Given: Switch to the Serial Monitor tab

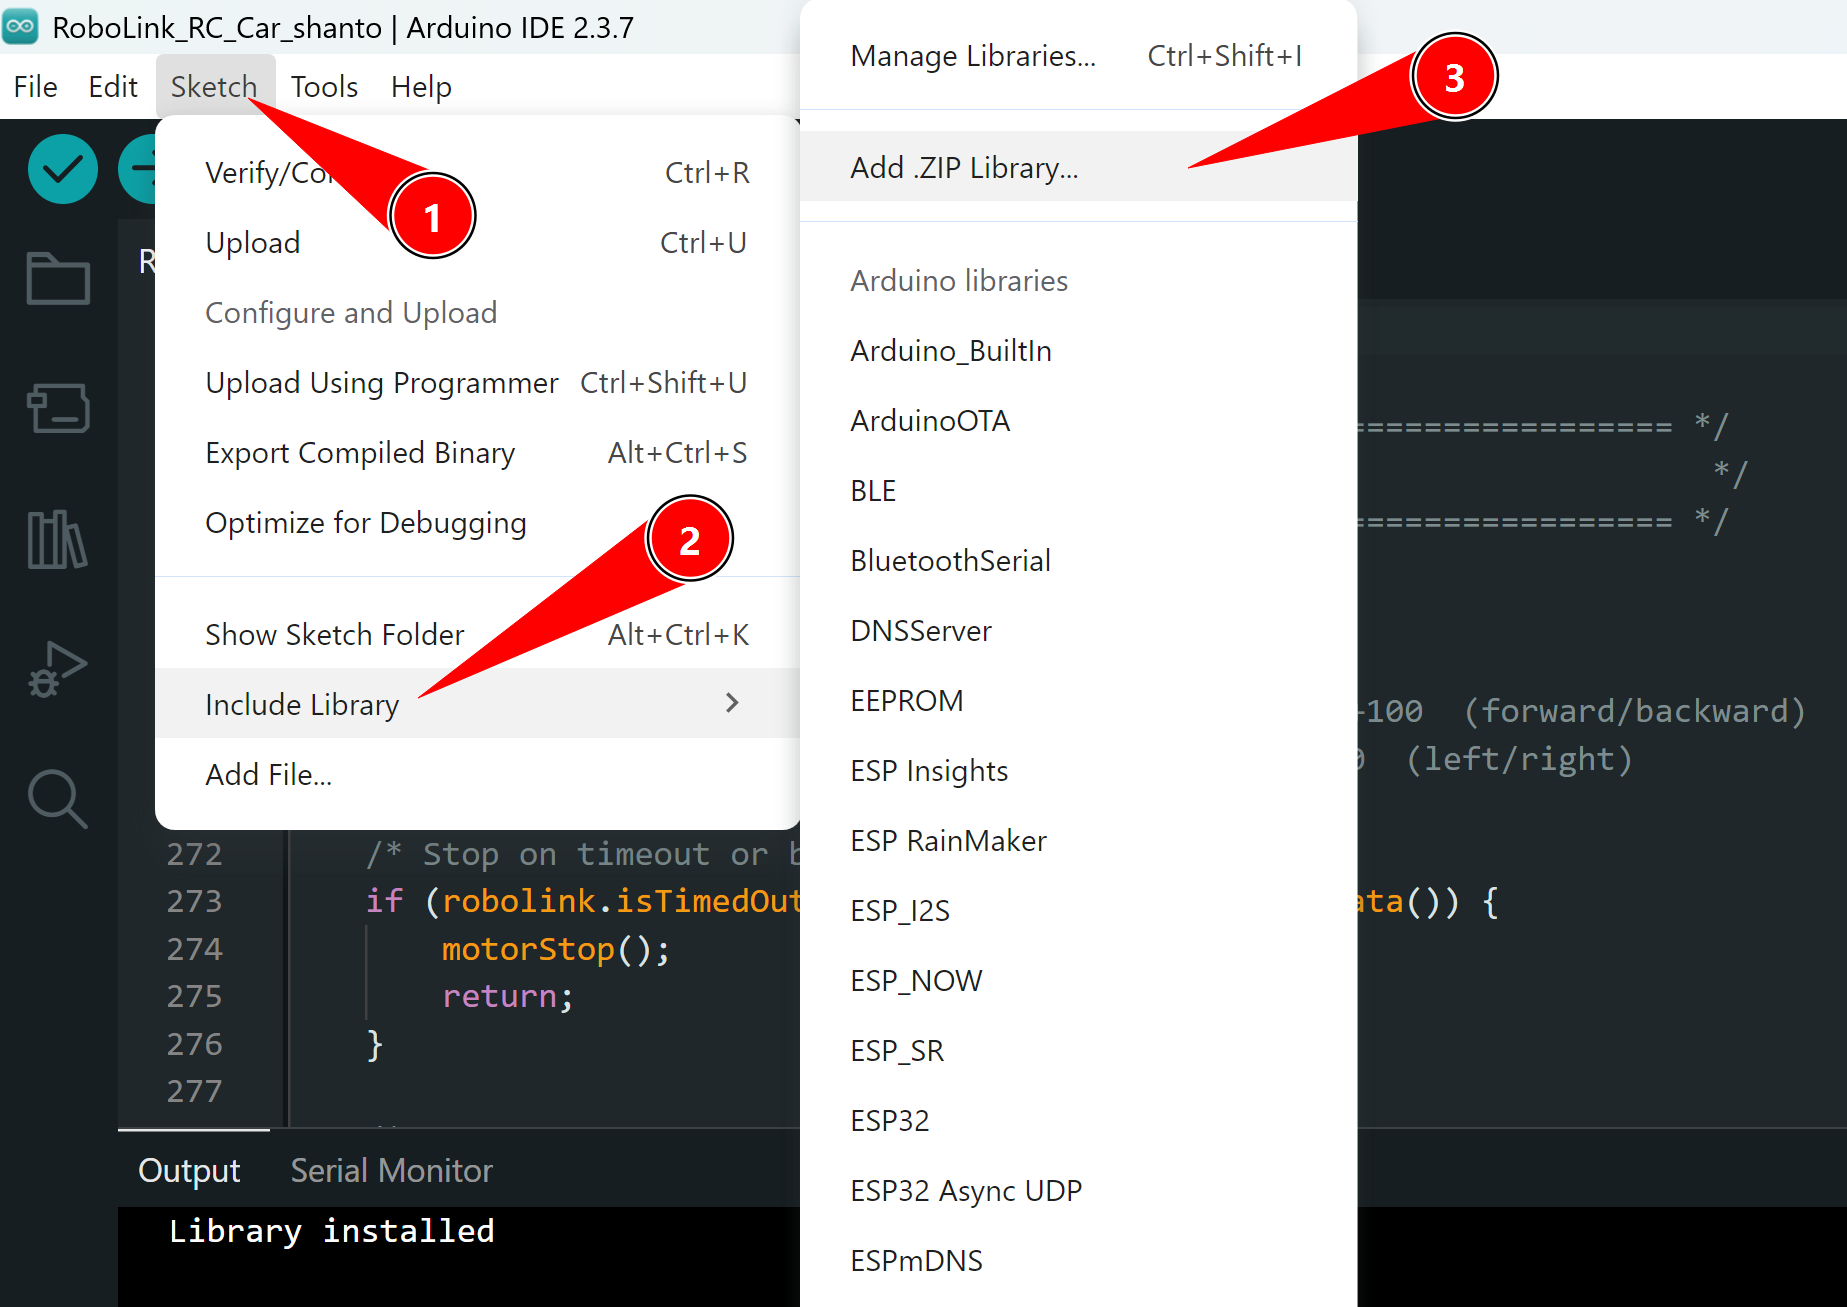Looking at the screenshot, I should point(391,1170).
